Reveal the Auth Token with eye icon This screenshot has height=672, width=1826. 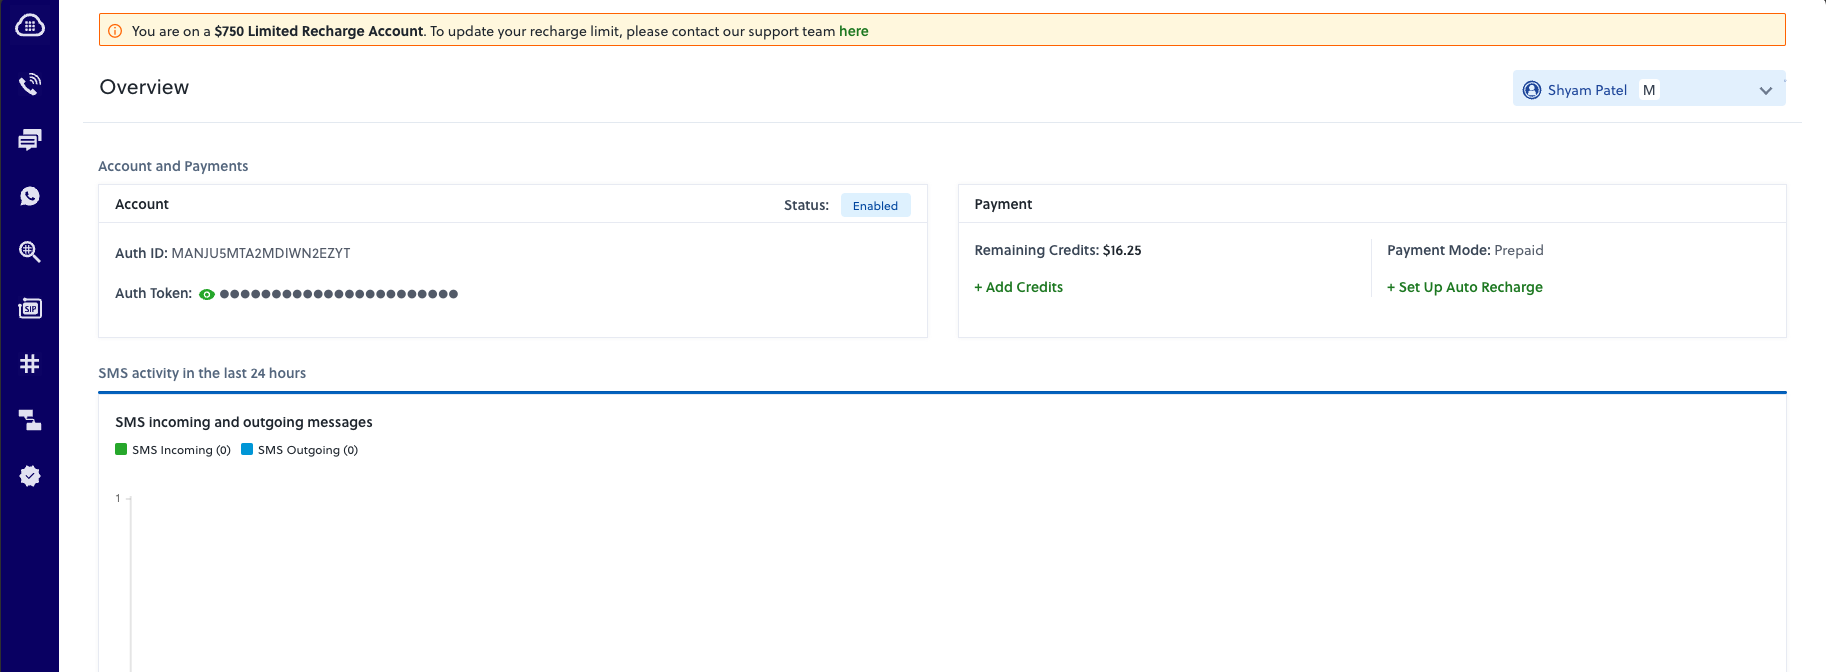pyautogui.click(x=207, y=294)
